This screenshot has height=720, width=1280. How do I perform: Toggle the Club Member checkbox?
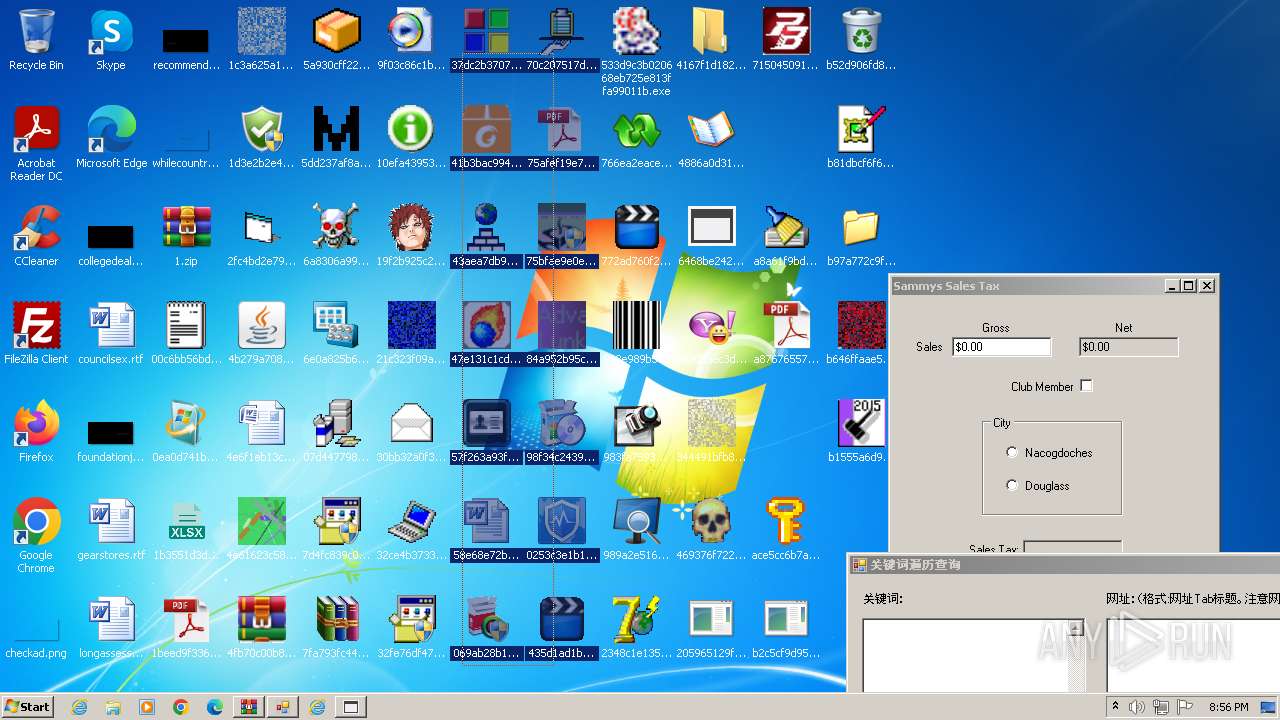(1086, 386)
